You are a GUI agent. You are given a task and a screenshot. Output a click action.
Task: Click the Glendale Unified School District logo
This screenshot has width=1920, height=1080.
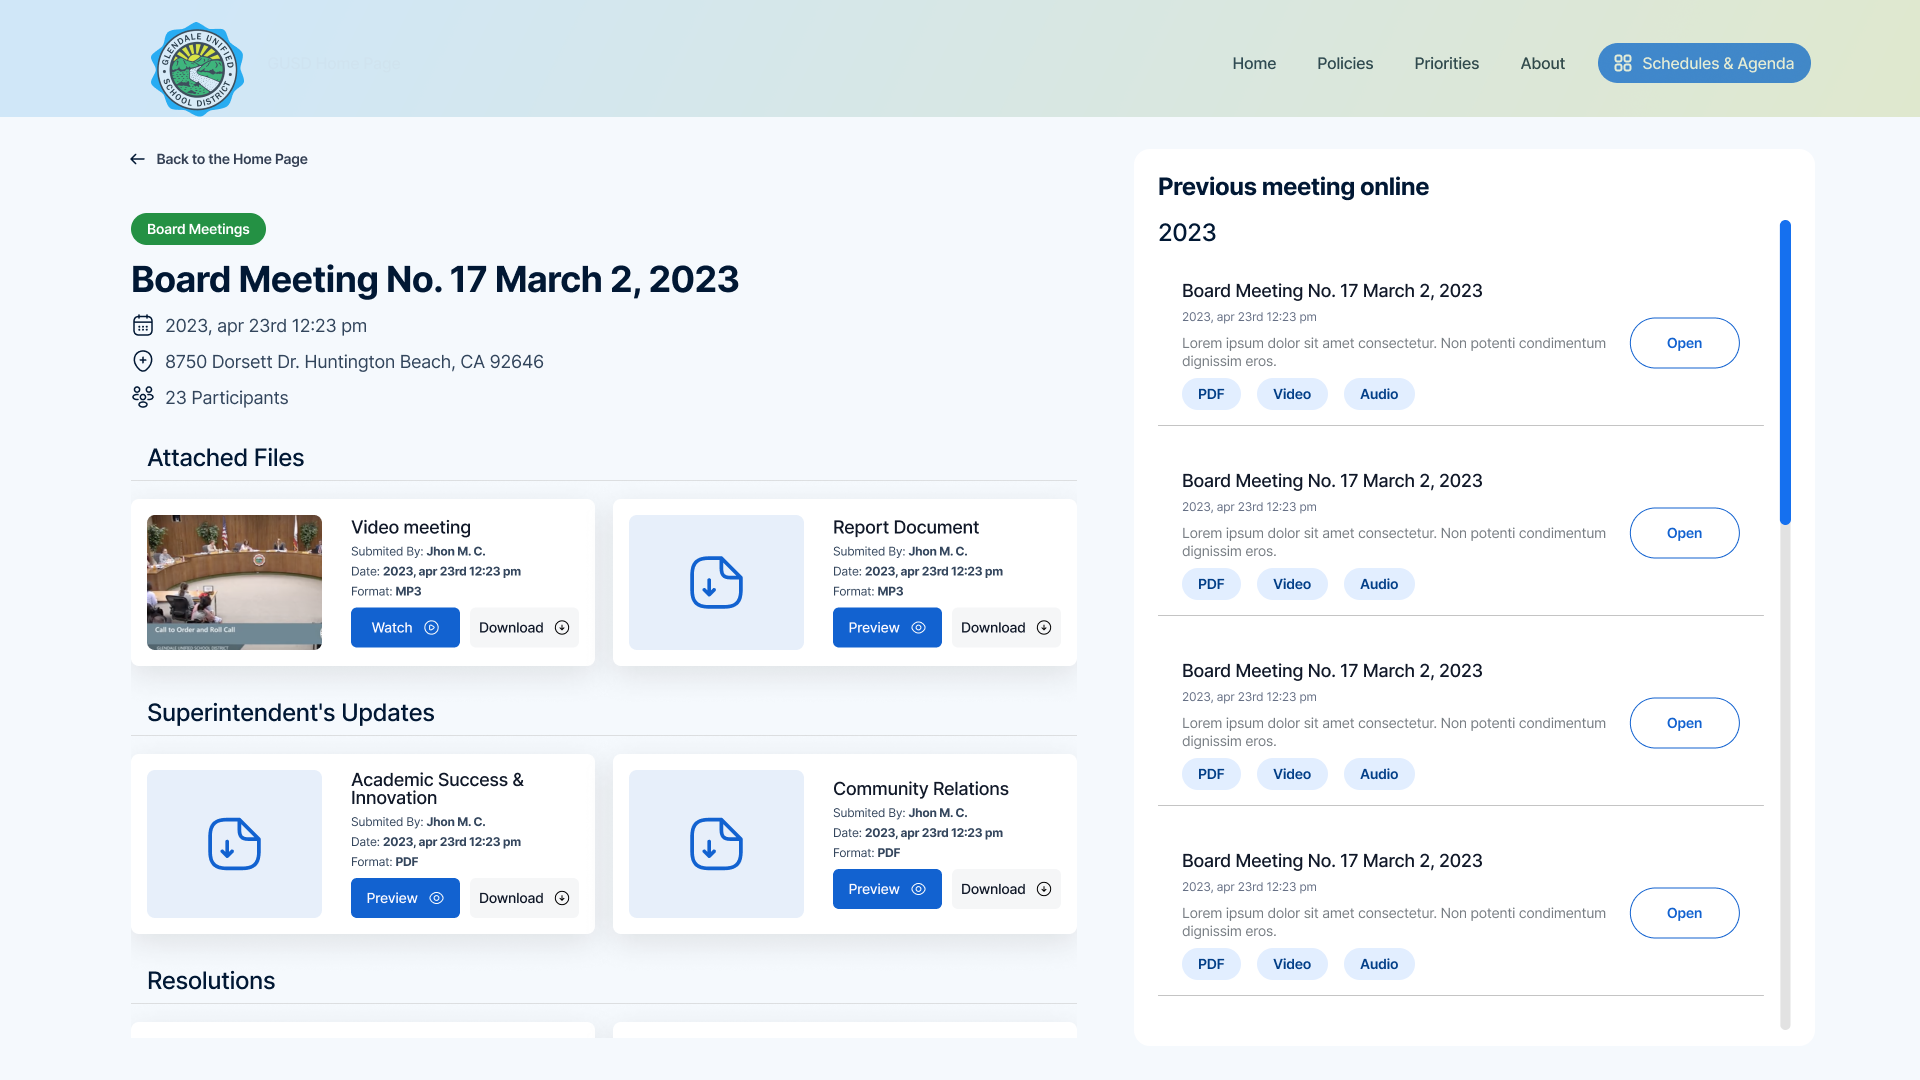[197, 69]
